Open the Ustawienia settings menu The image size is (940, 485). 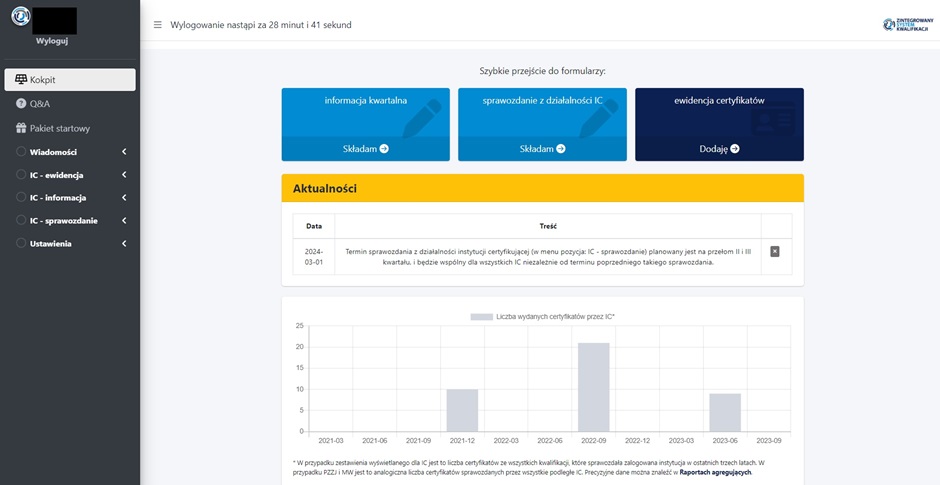click(x=70, y=243)
